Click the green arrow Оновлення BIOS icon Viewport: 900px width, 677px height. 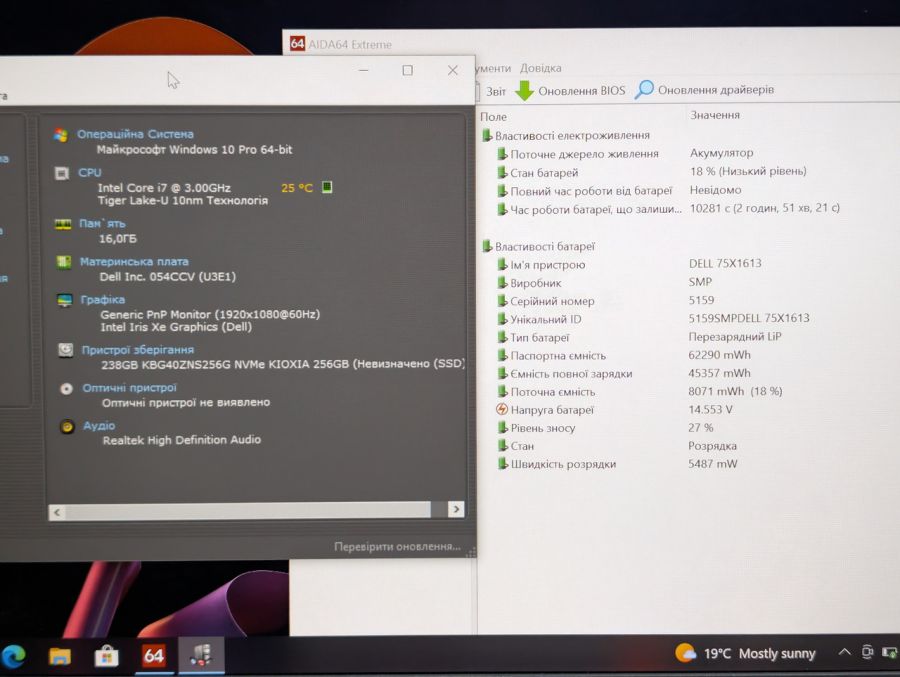click(524, 90)
